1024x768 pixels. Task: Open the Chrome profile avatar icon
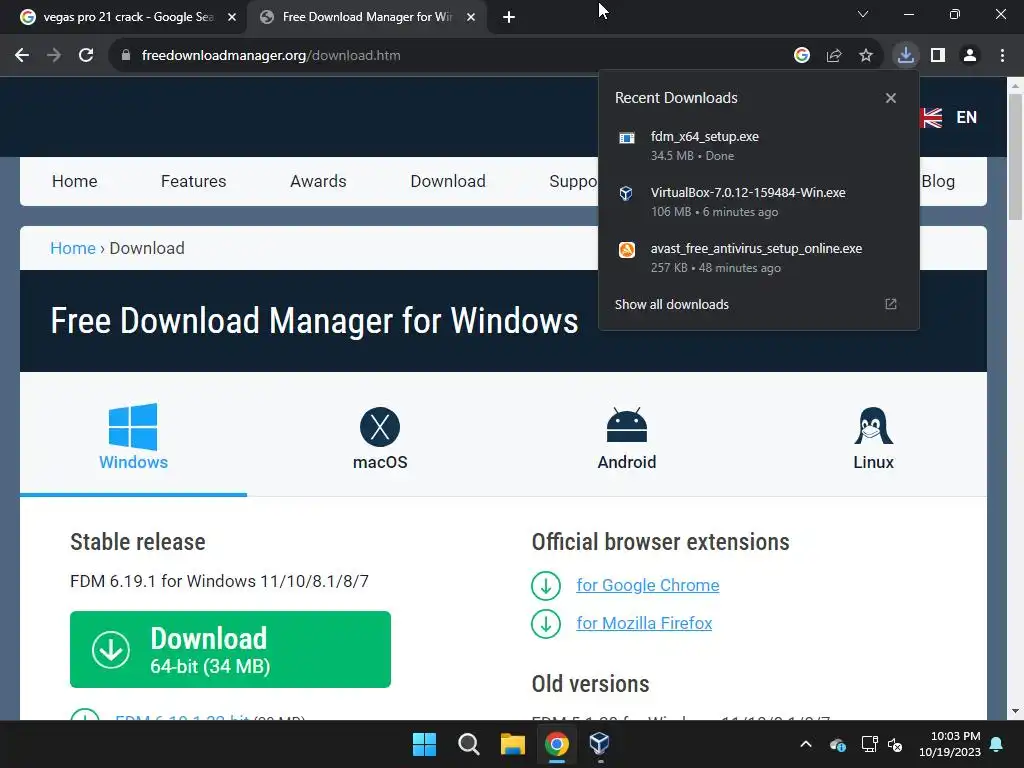click(x=970, y=56)
